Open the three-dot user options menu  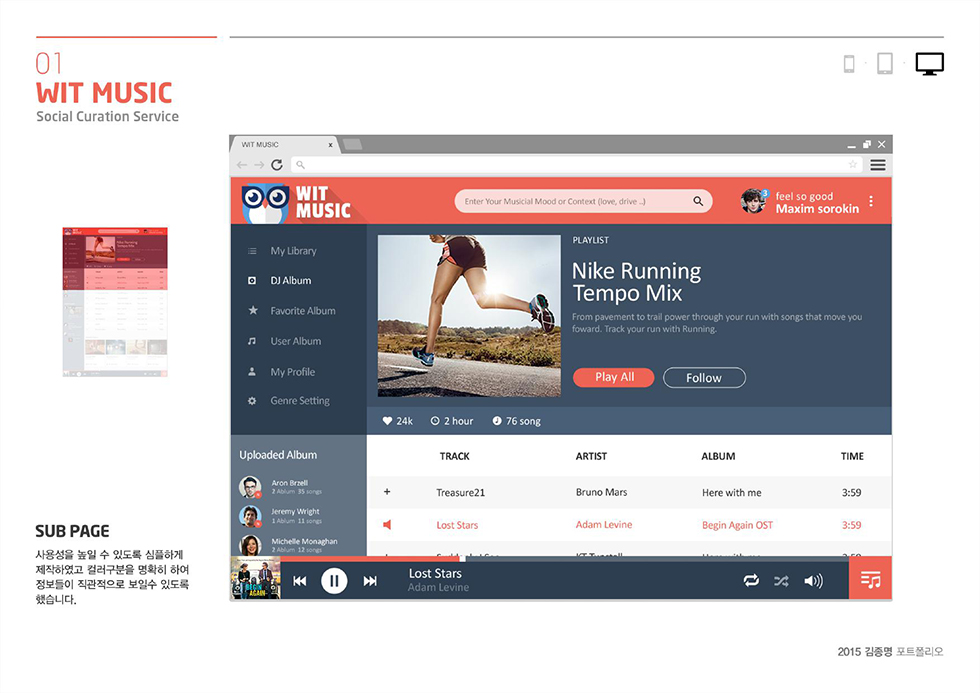tap(871, 201)
